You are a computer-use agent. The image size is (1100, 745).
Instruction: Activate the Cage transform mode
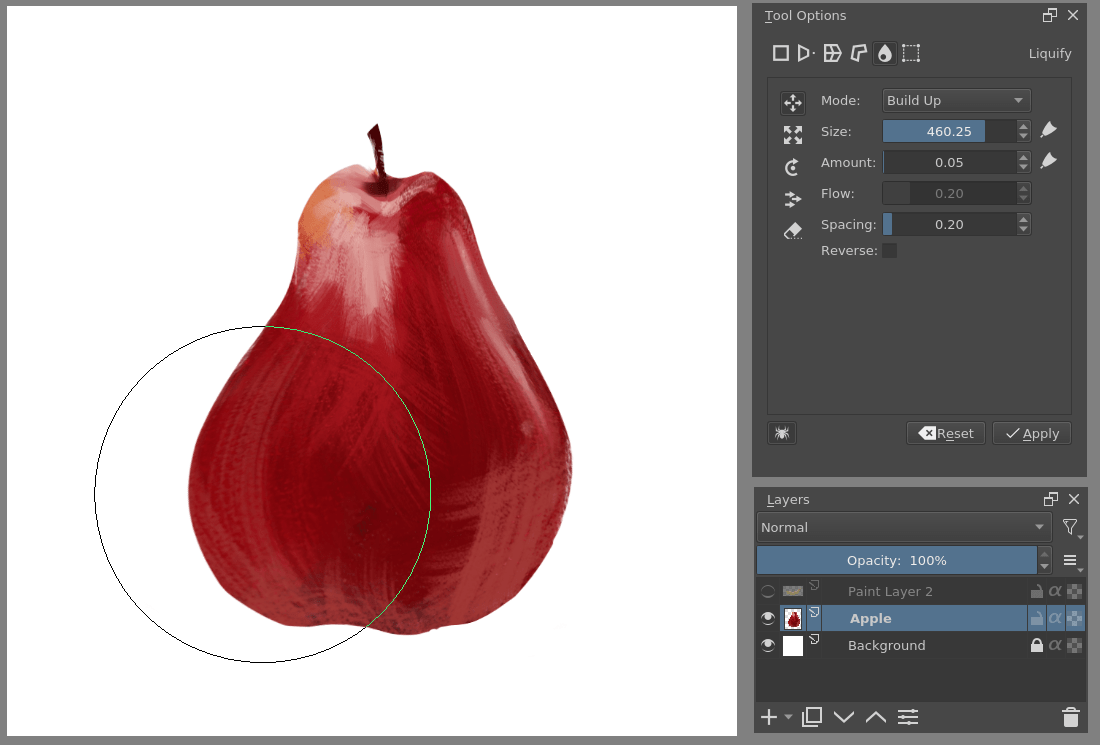pyautogui.click(x=859, y=53)
